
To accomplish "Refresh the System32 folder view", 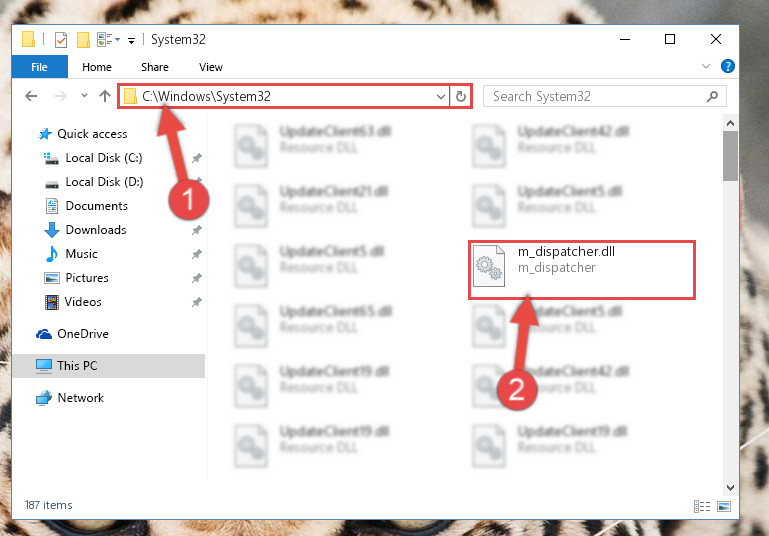I will click(461, 96).
